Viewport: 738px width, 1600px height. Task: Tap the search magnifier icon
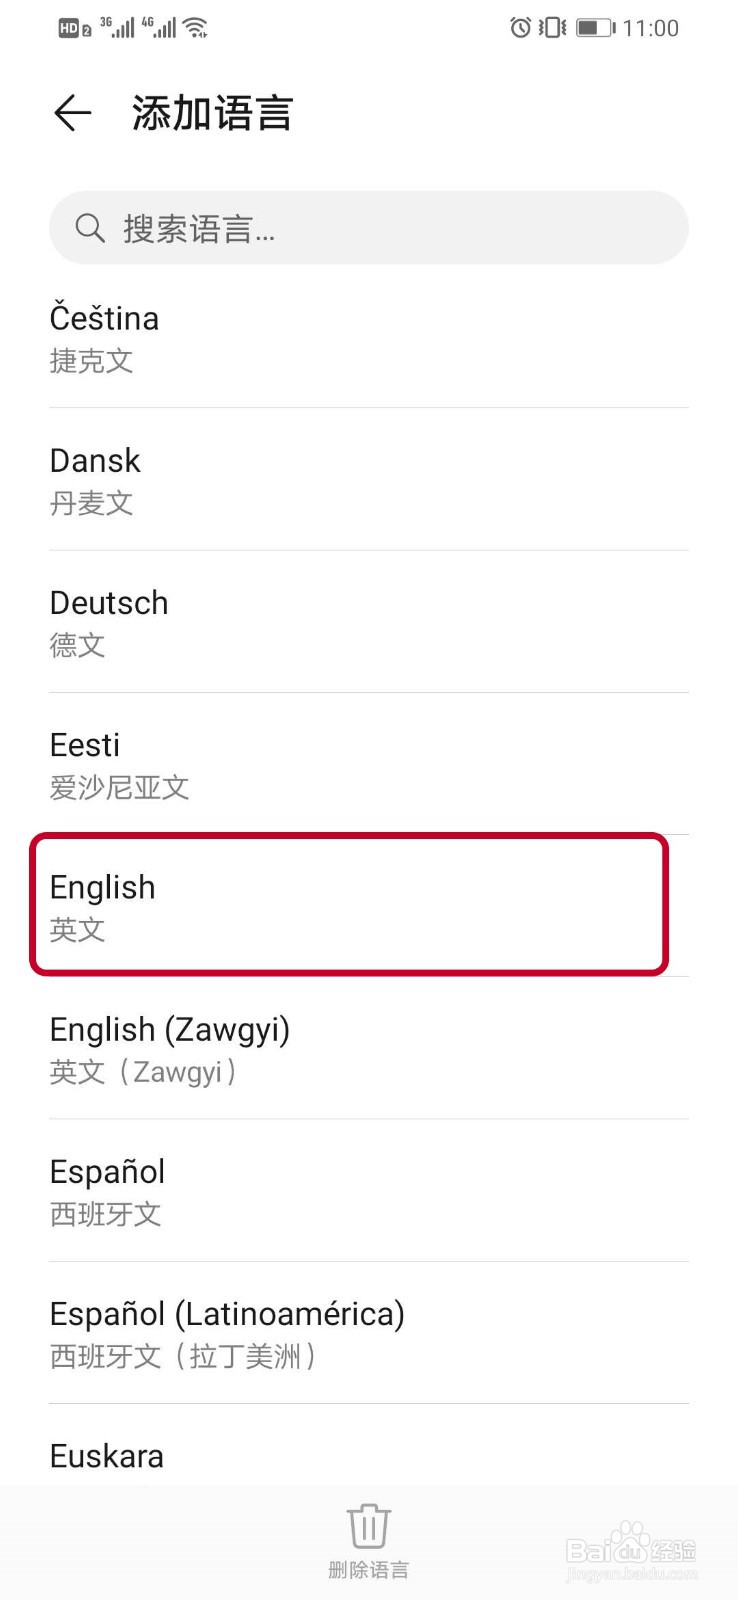click(90, 228)
